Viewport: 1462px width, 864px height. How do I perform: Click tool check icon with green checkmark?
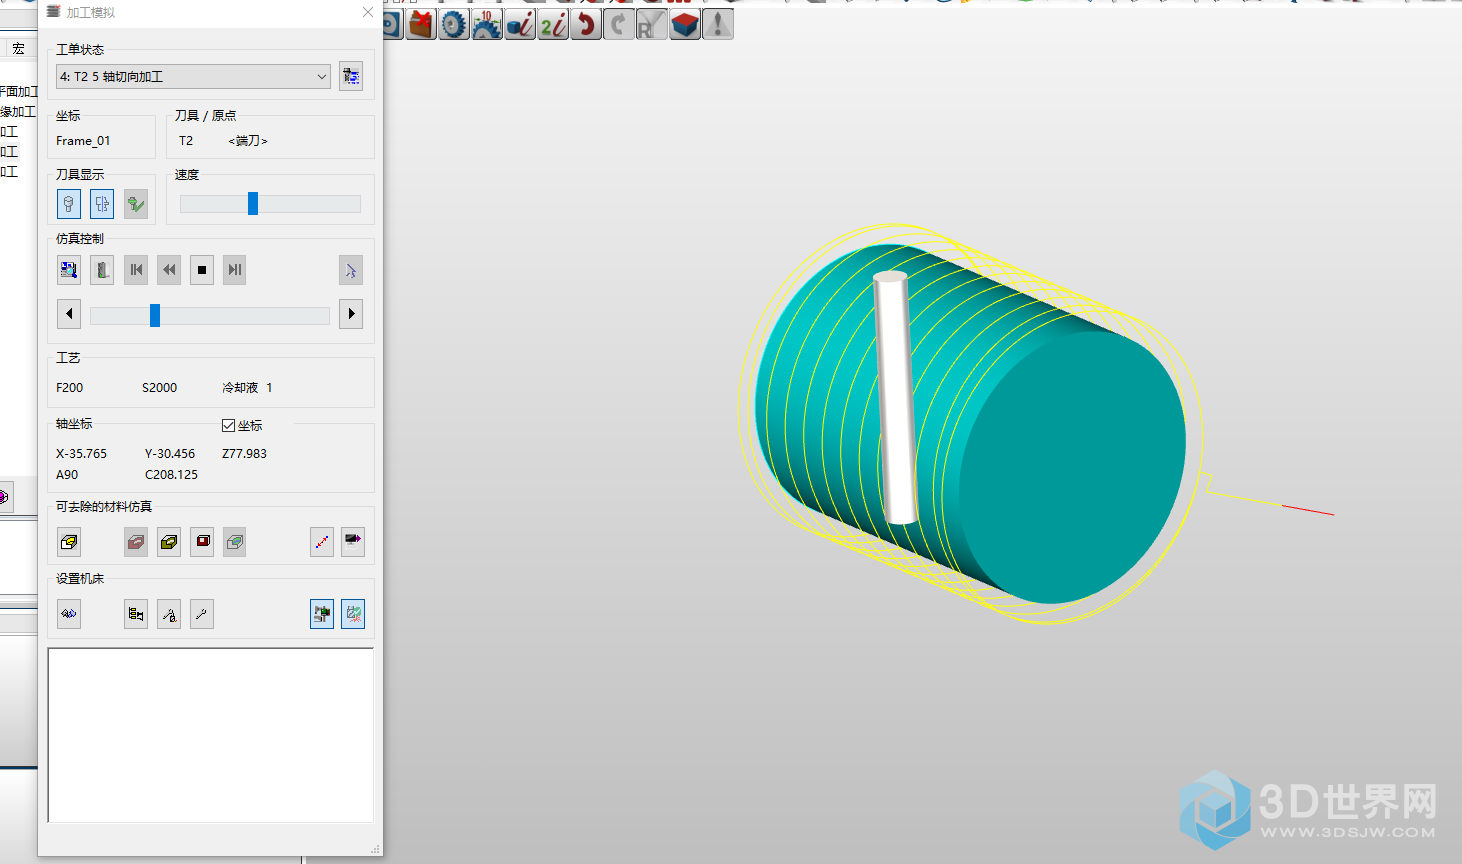pos(136,204)
